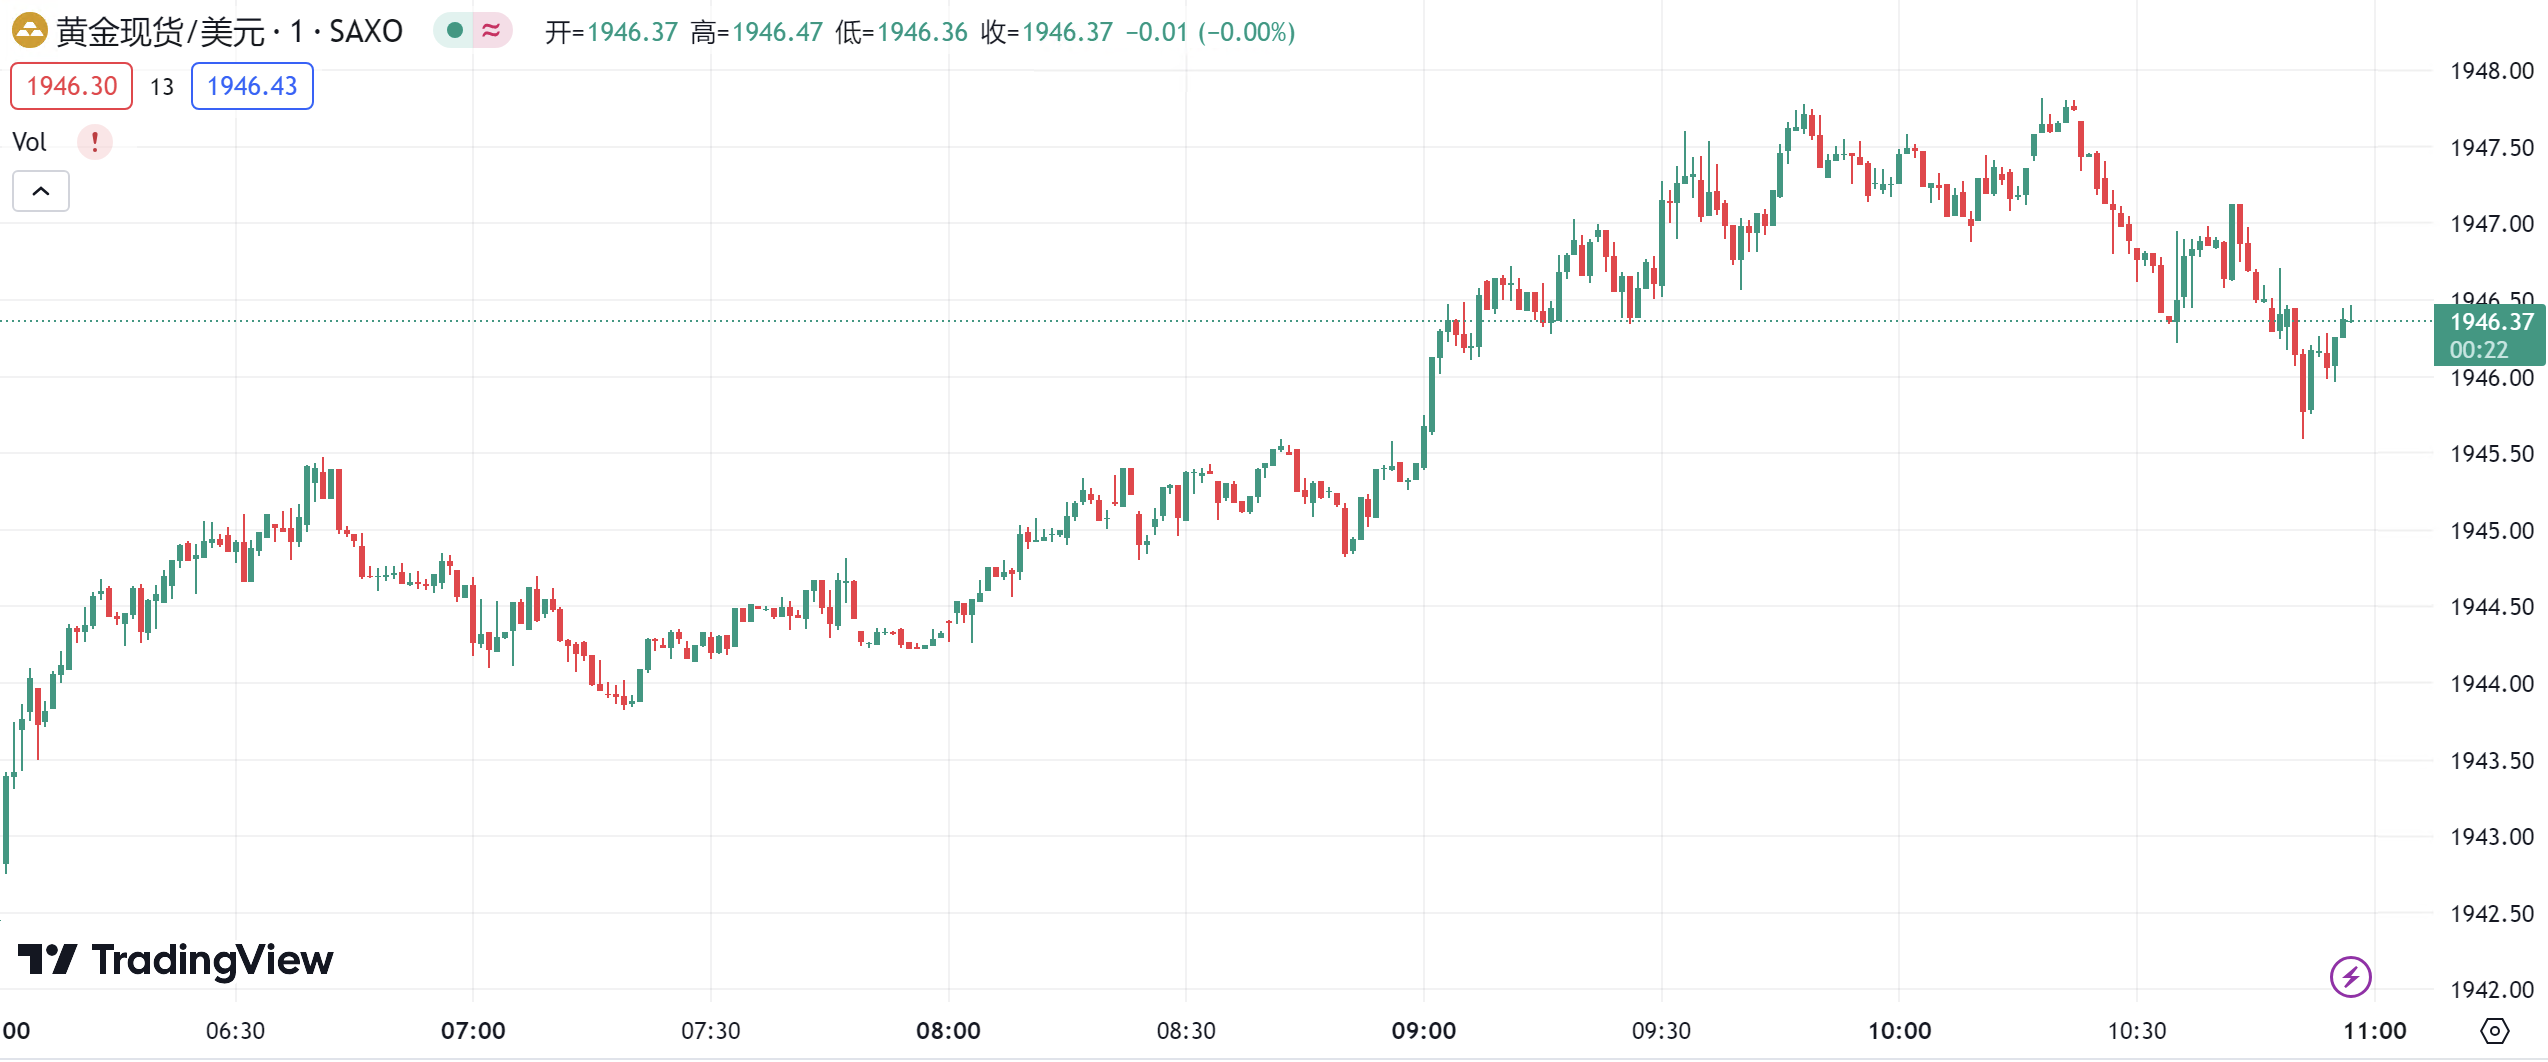This screenshot has height=1062, width=2548.
Task: Open the symbol title 黄金现货/美元
Action: (x=160, y=31)
